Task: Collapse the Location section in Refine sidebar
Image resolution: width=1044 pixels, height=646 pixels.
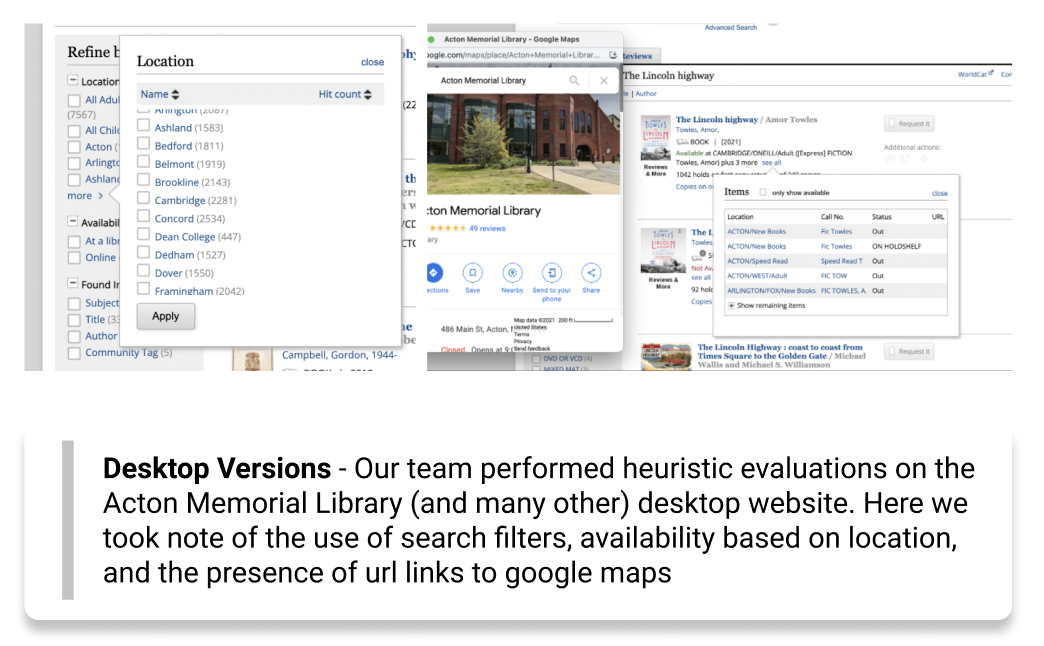Action: point(73,81)
